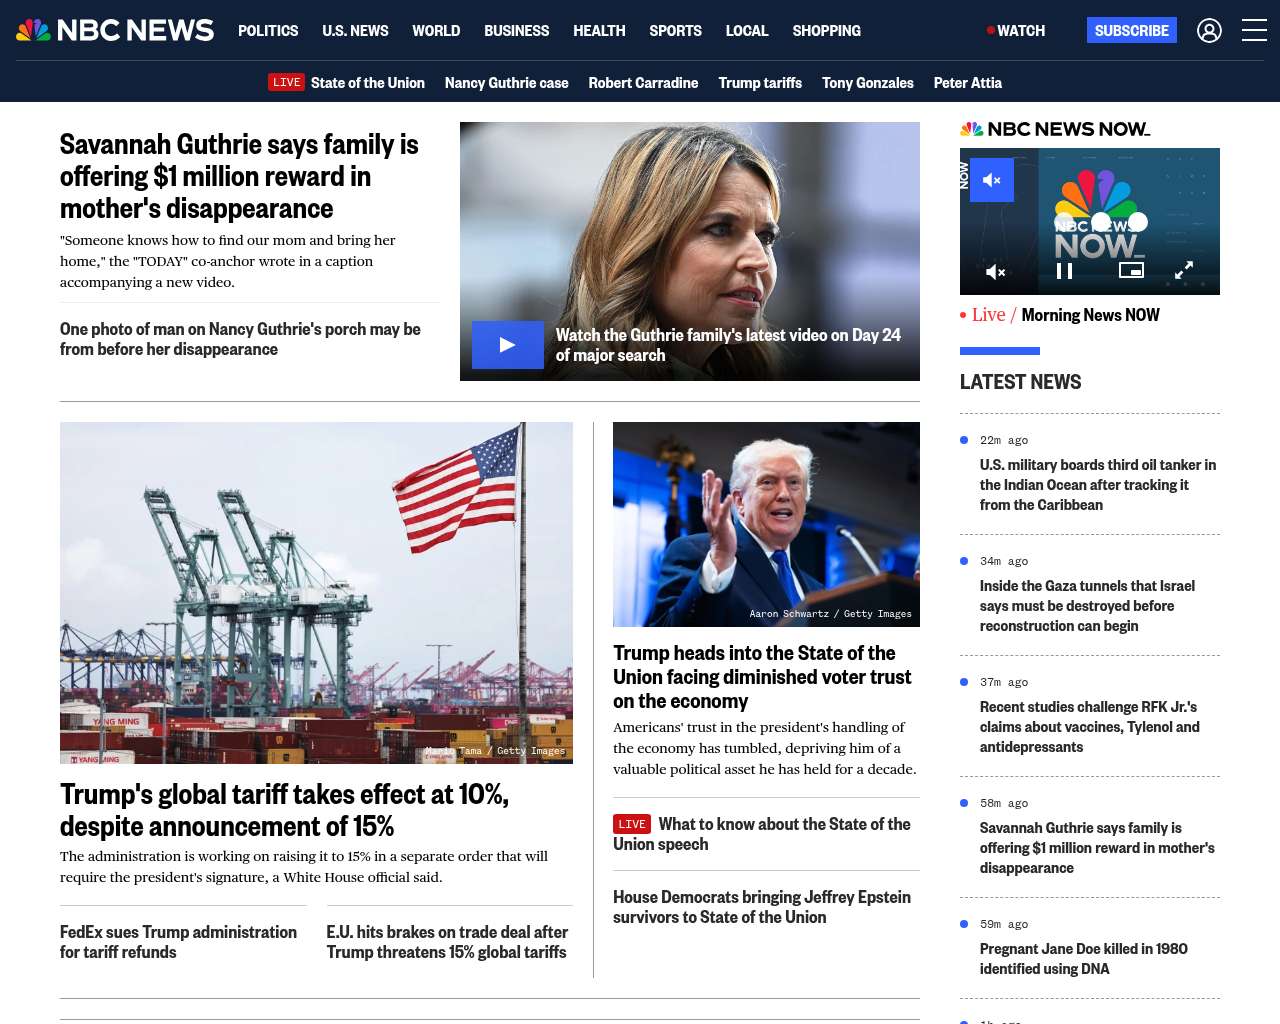Enable picture-in-picture on the live player
The image size is (1280, 1024).
(x=1131, y=271)
